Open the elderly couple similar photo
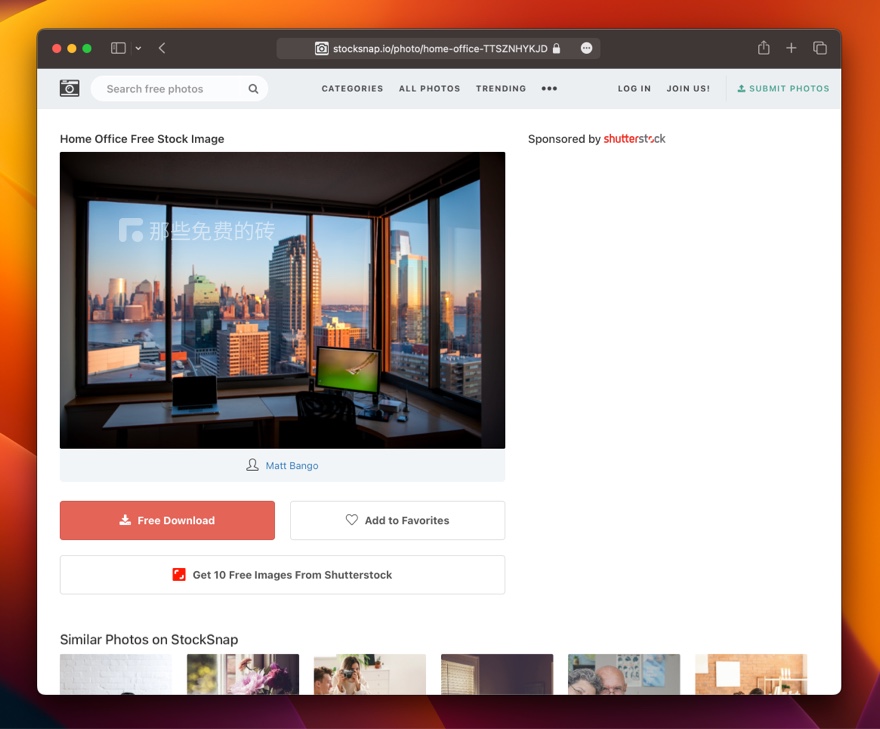The width and height of the screenshot is (880, 729). (624, 674)
